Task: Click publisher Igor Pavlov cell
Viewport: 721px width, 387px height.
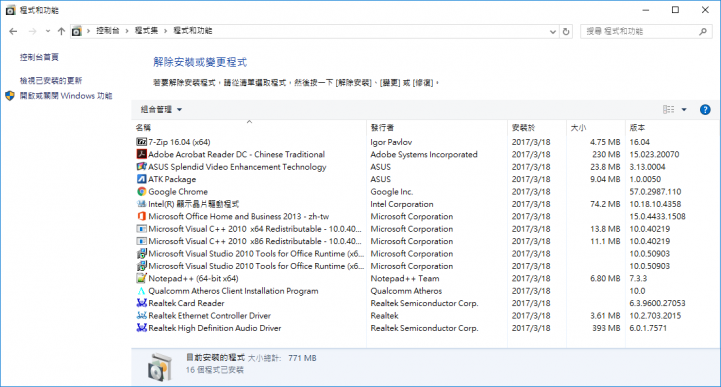Action: (x=391, y=142)
